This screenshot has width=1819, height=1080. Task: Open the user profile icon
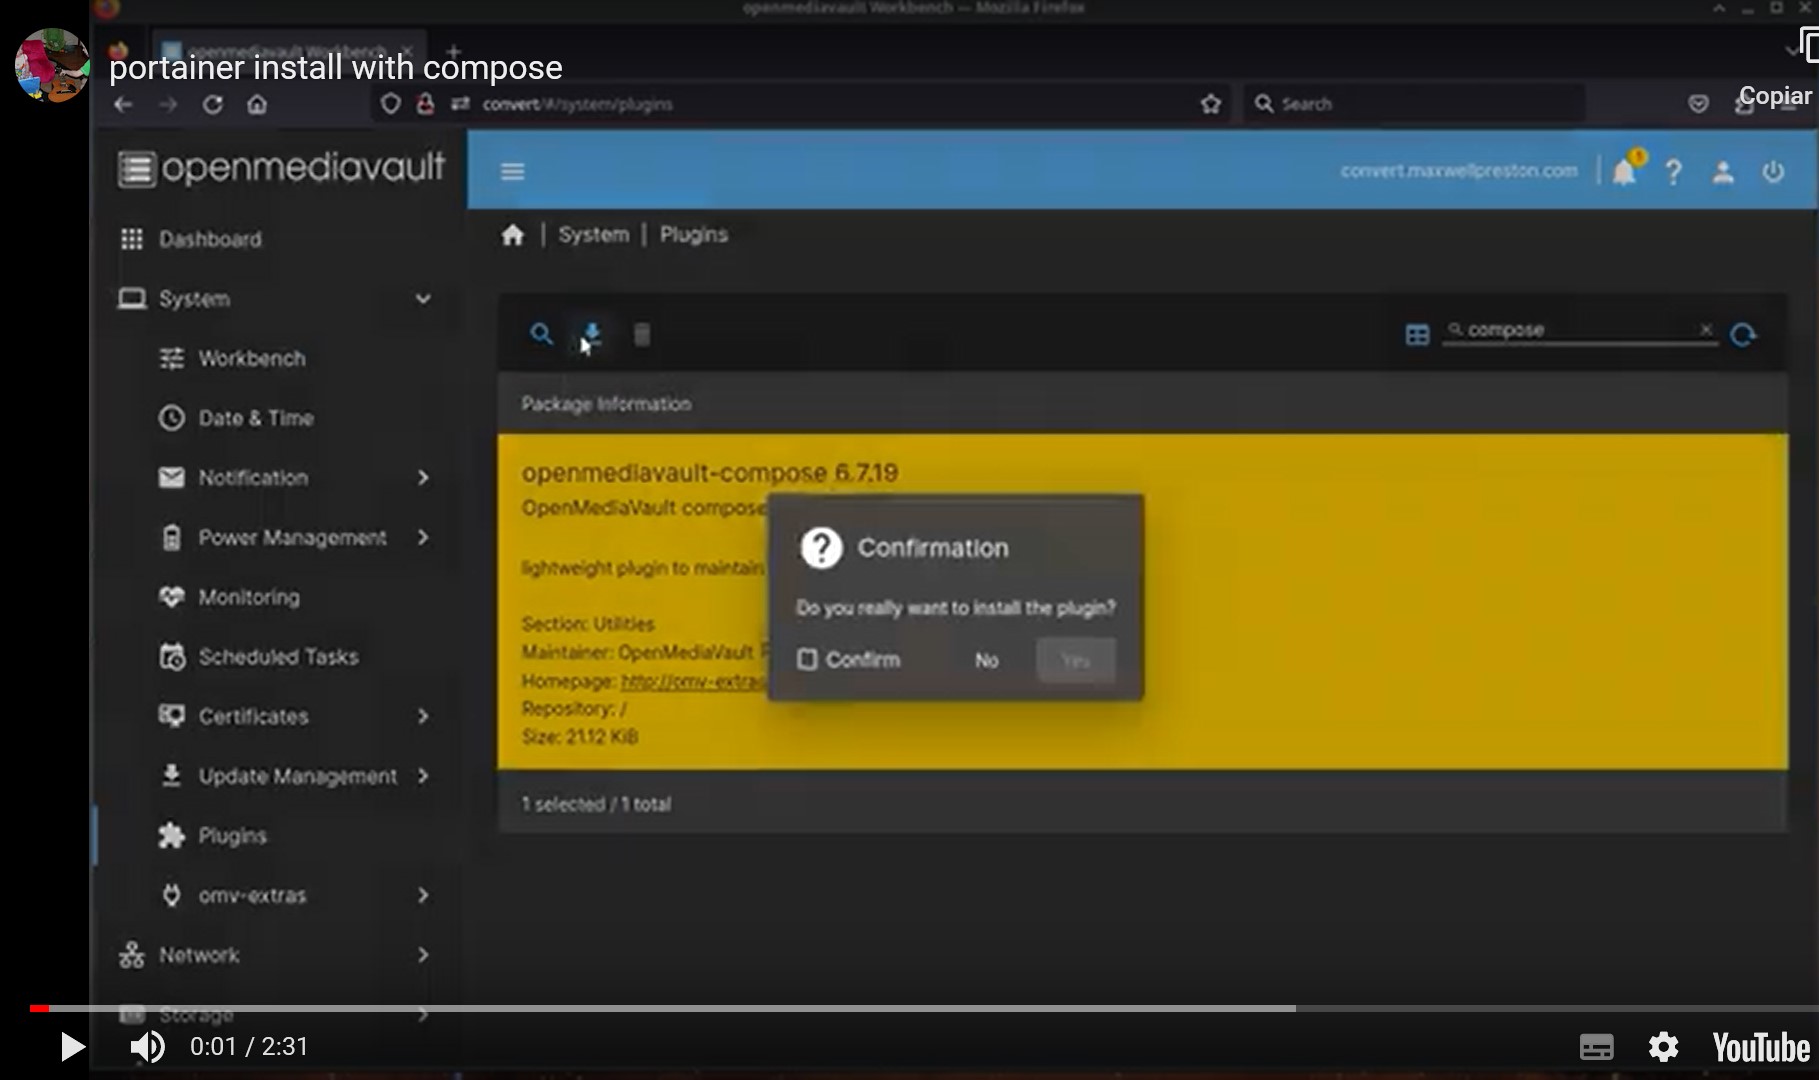tap(1722, 172)
